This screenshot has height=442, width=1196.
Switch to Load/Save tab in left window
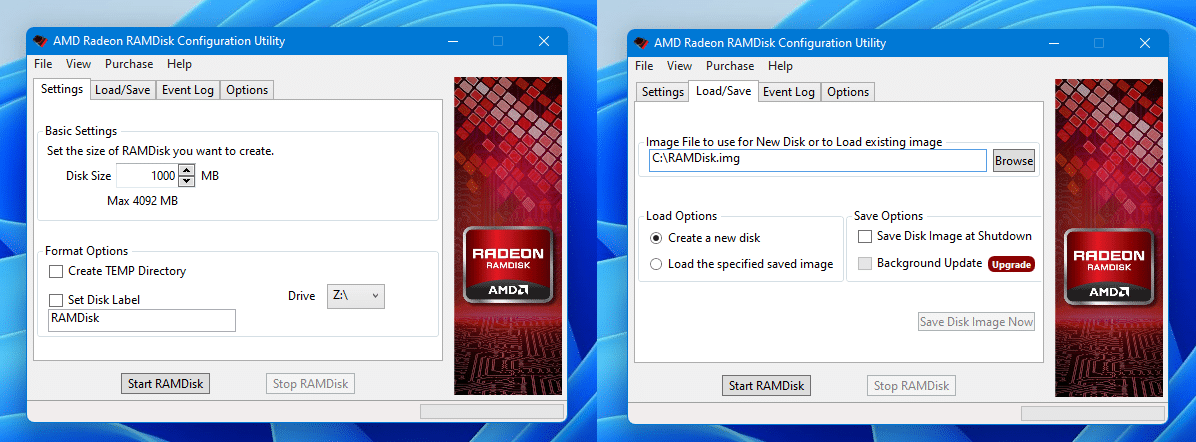pyautogui.click(x=123, y=90)
